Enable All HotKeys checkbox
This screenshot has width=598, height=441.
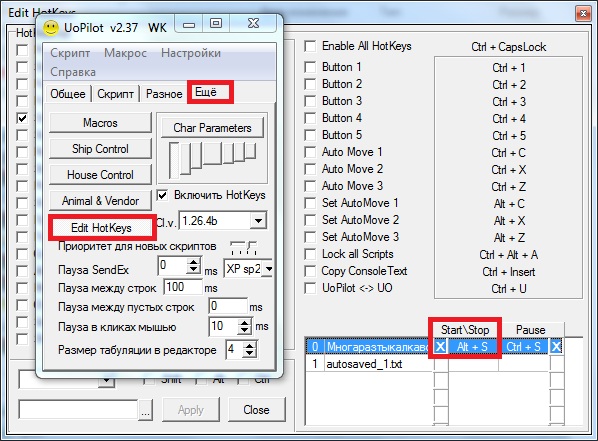(310, 46)
